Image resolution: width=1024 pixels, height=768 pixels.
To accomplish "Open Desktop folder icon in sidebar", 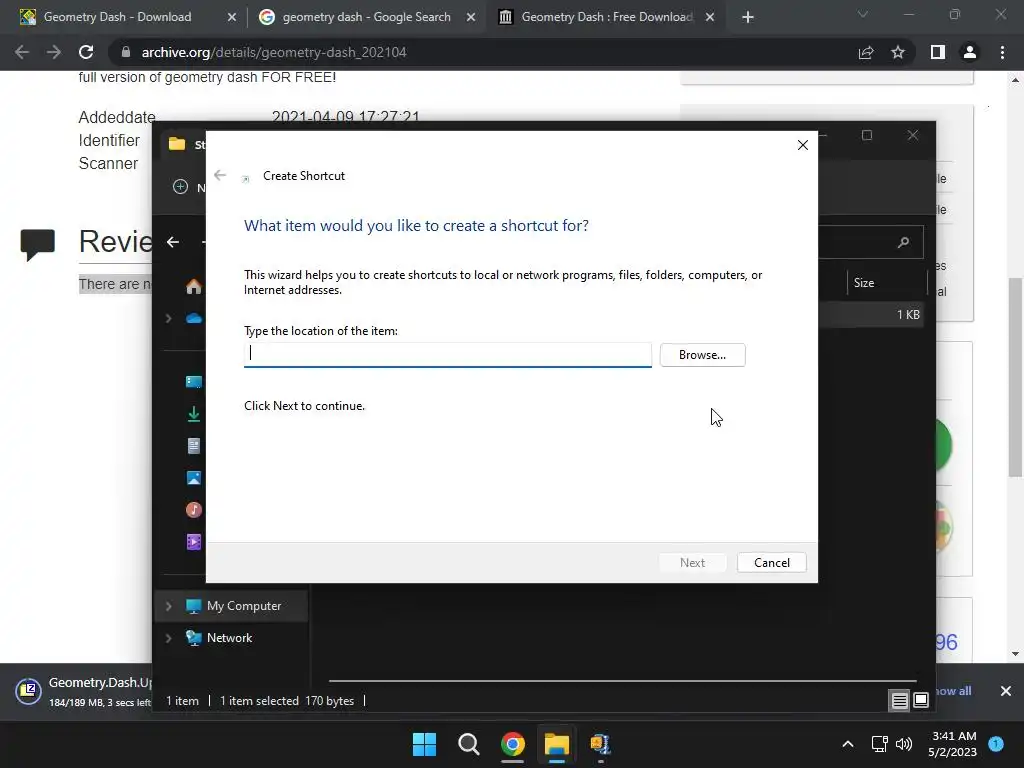I will 194,382.
